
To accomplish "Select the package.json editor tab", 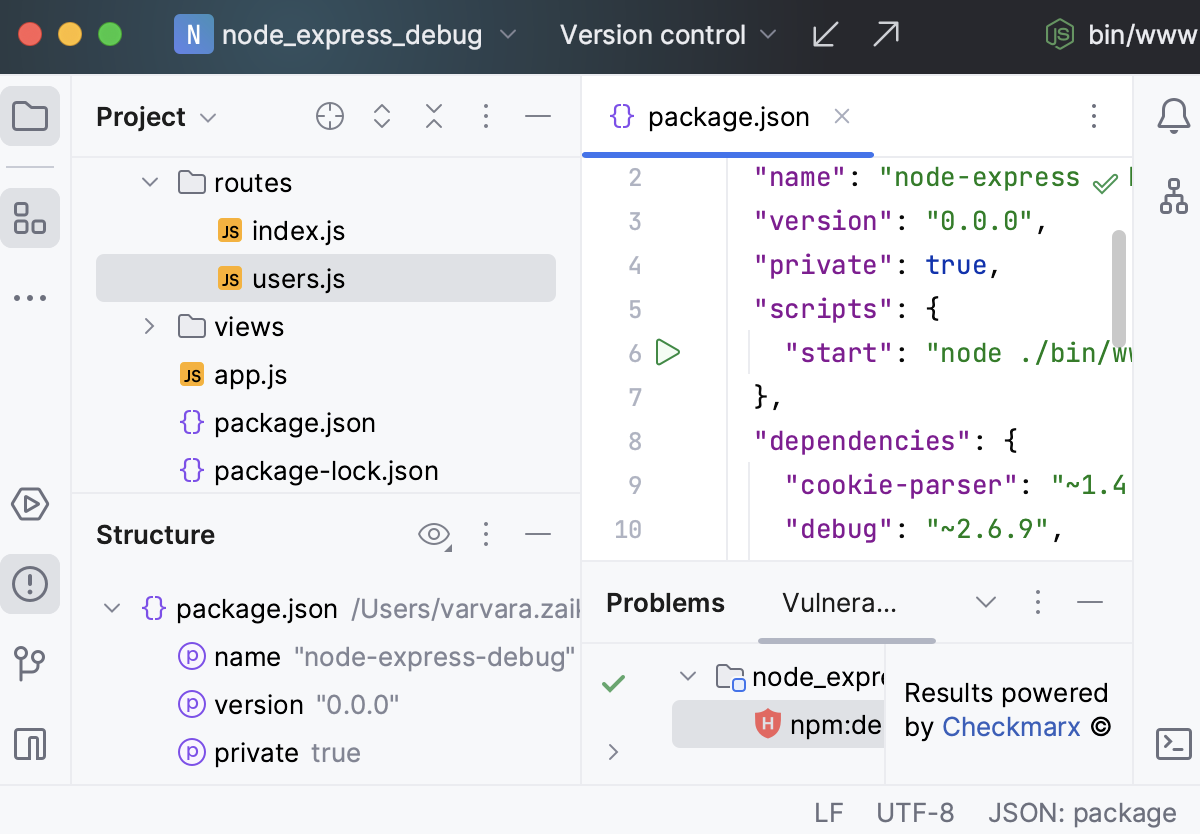I will tap(727, 117).
